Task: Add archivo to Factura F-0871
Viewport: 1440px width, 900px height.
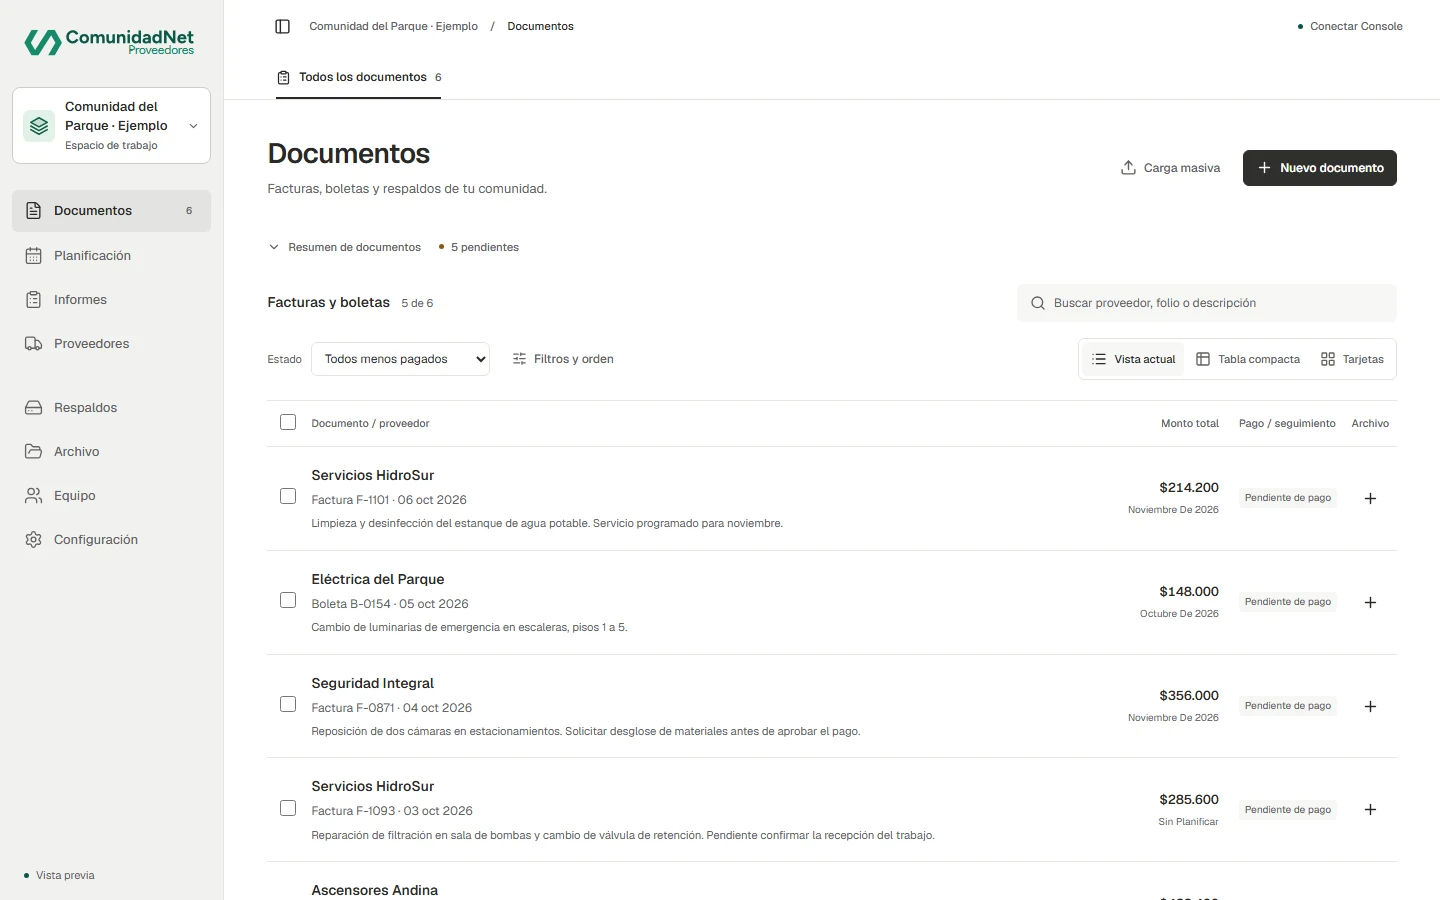Action: (1370, 706)
